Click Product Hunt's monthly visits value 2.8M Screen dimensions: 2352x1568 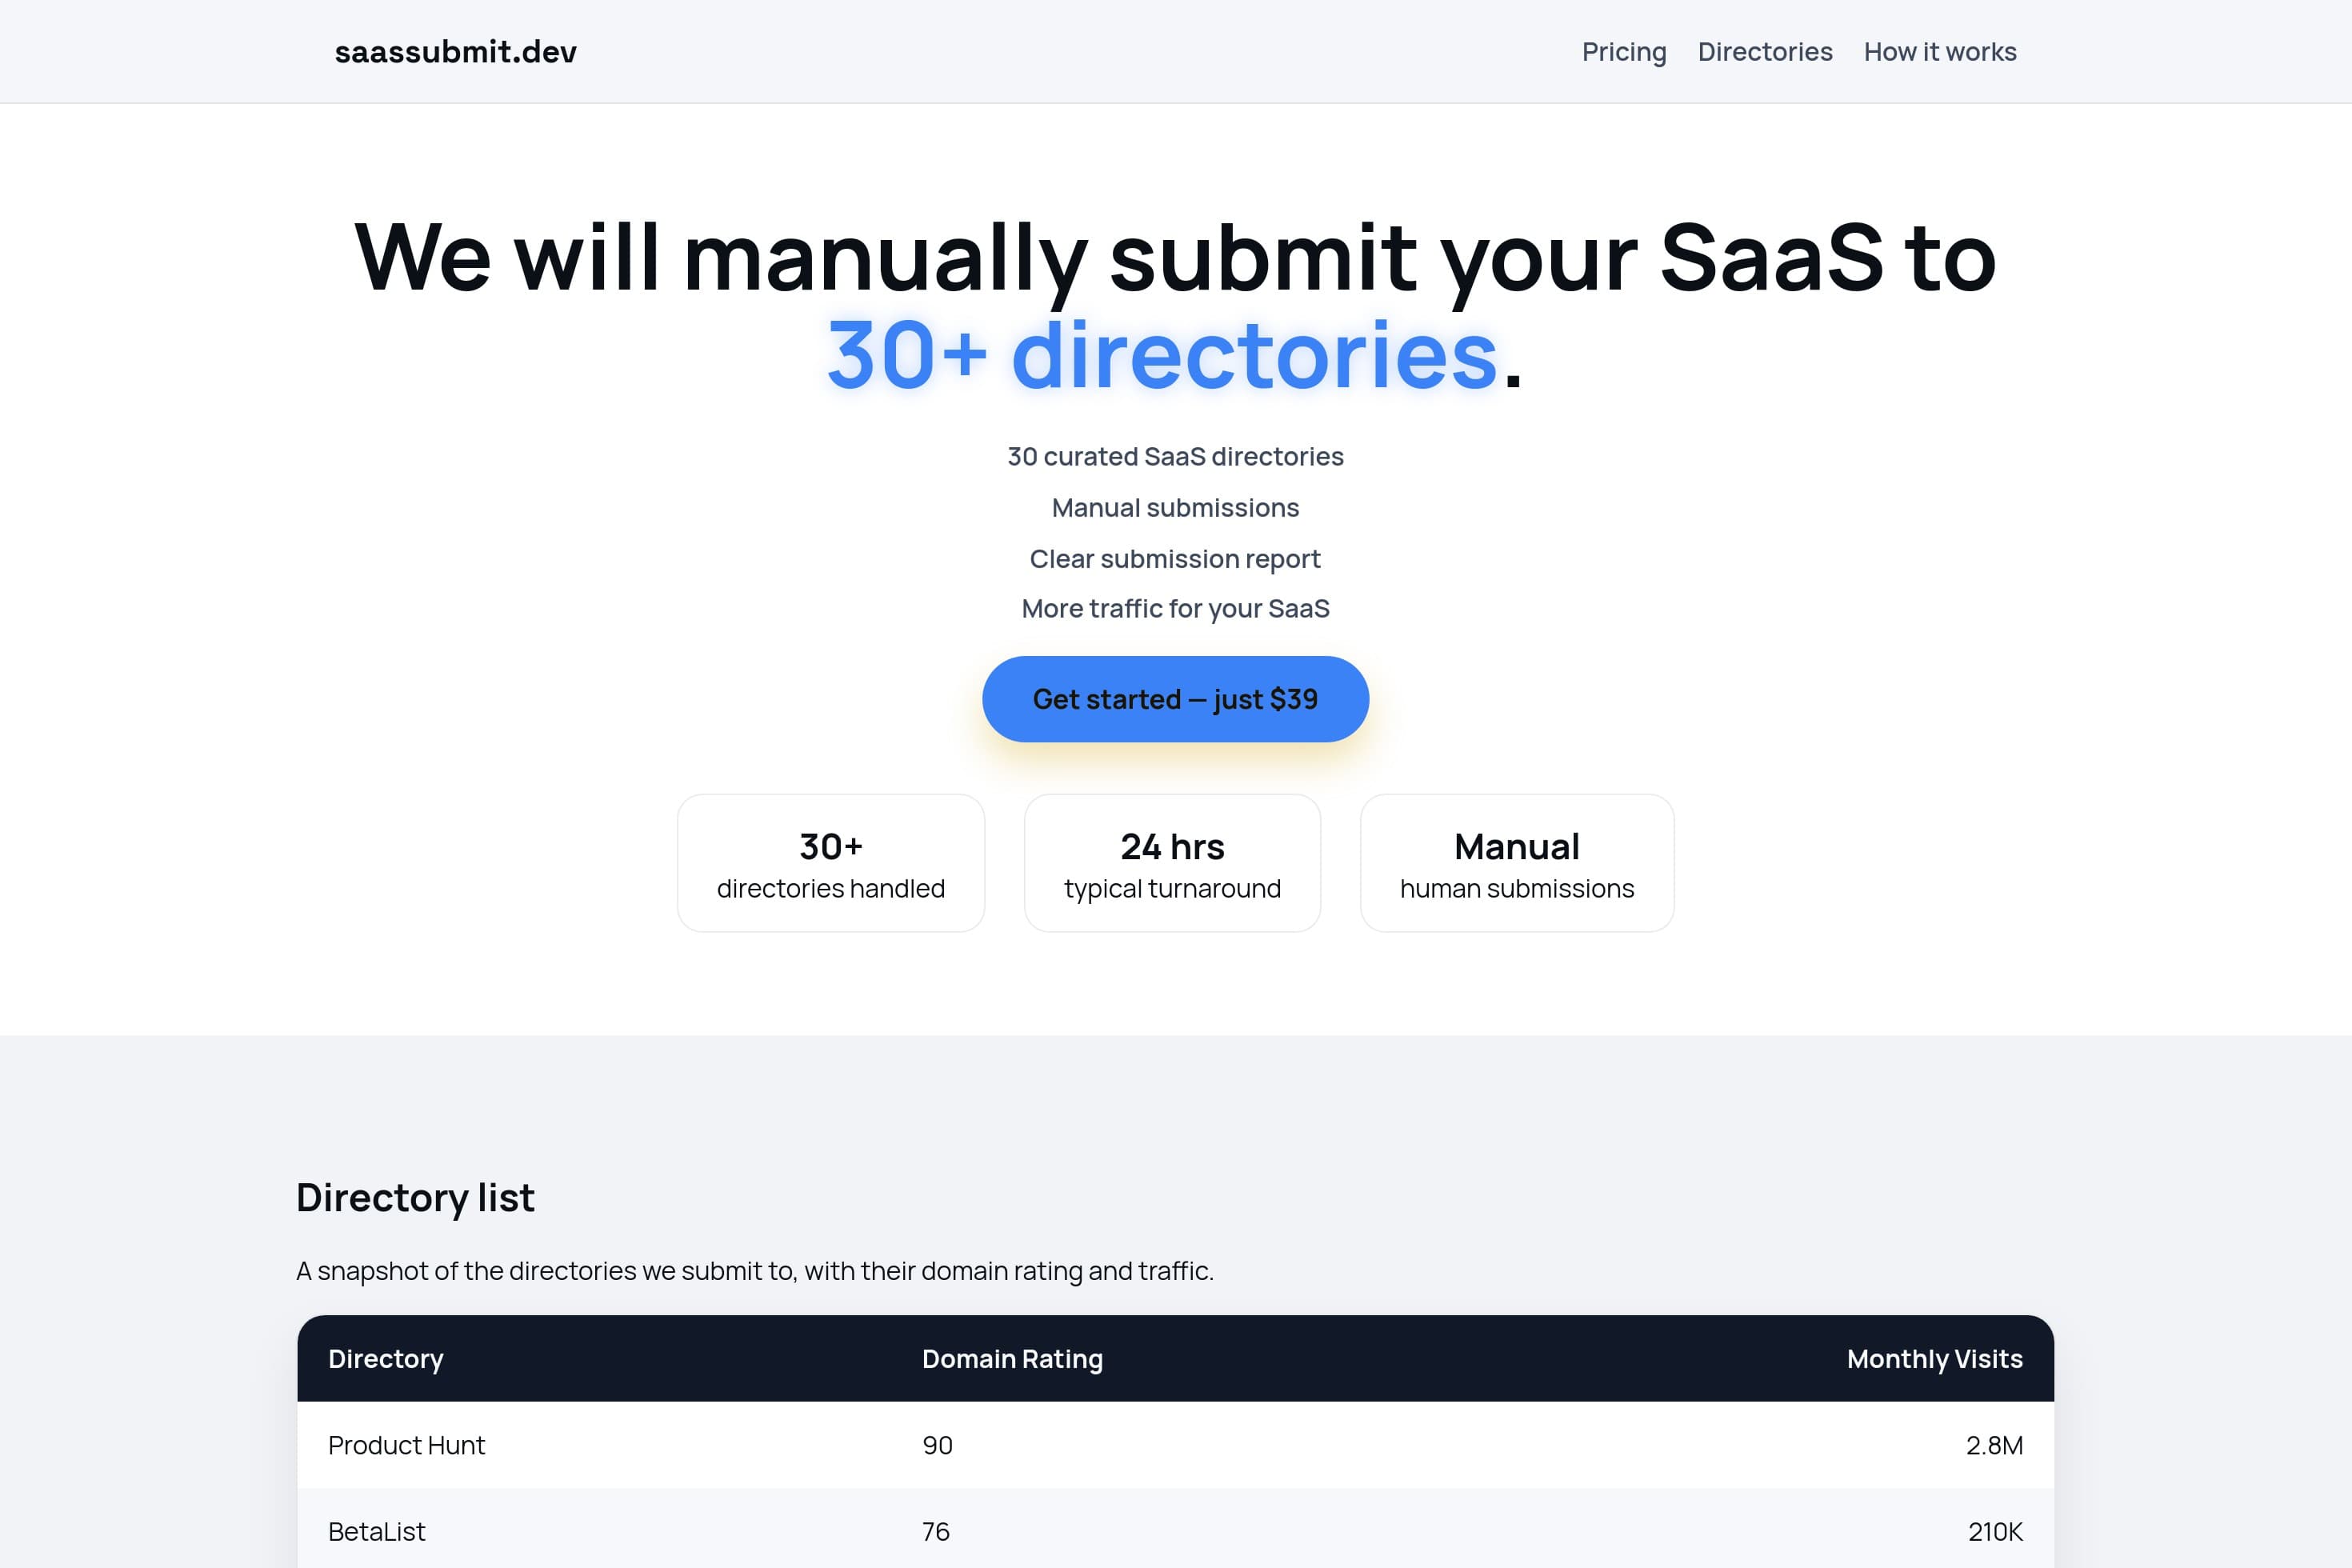pyautogui.click(x=1993, y=1445)
